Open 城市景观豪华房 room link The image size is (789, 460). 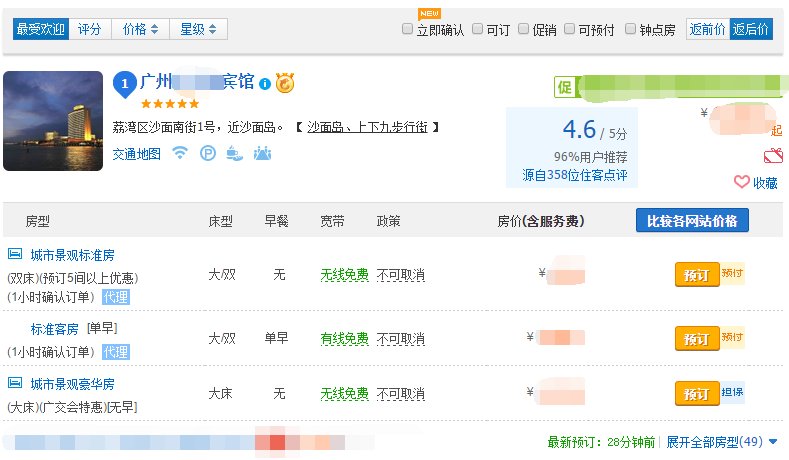point(72,384)
